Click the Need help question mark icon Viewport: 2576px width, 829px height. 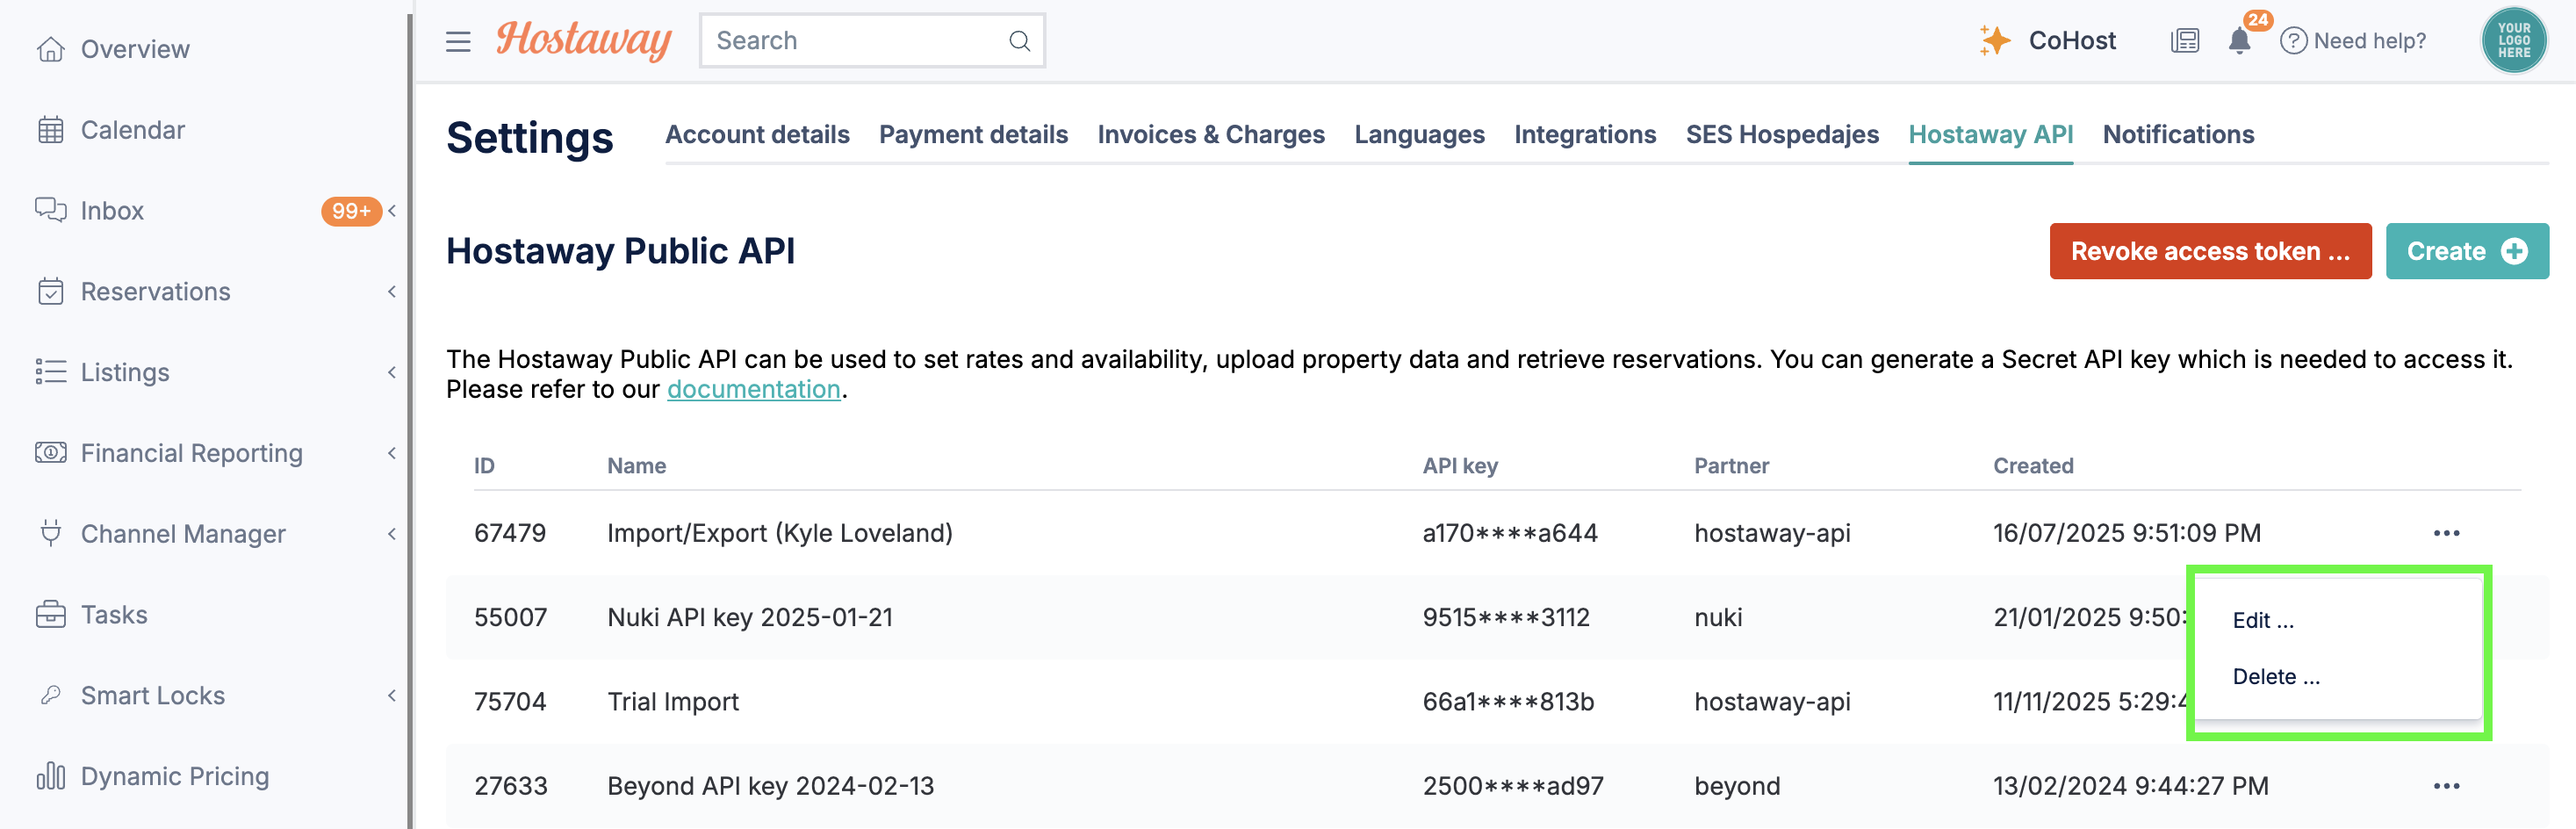point(2293,41)
